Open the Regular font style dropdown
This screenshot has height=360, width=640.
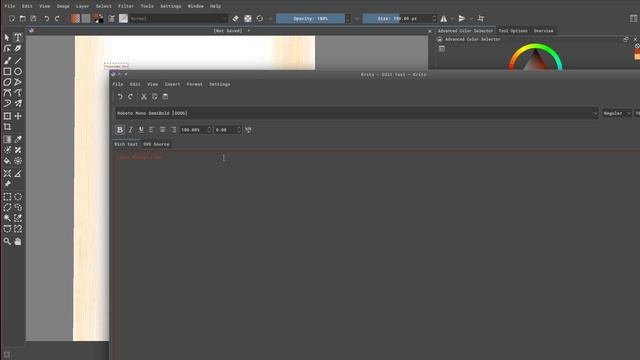tap(617, 113)
